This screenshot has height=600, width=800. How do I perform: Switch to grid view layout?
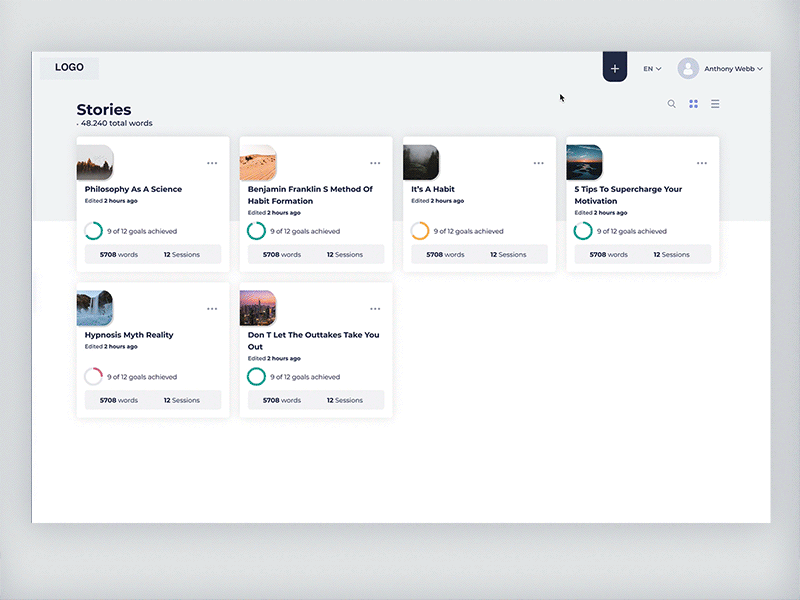click(693, 103)
